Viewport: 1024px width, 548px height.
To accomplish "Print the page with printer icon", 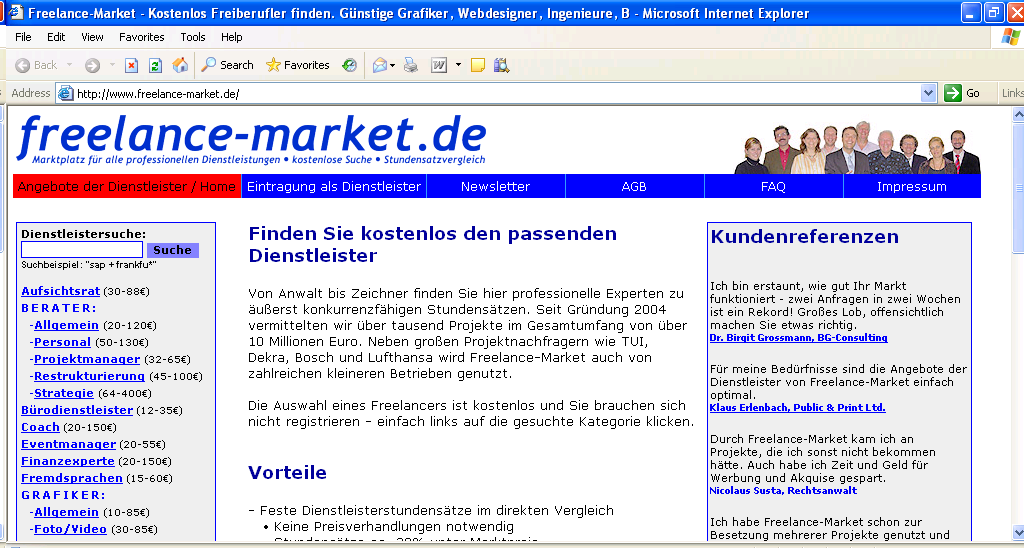I will coord(411,65).
